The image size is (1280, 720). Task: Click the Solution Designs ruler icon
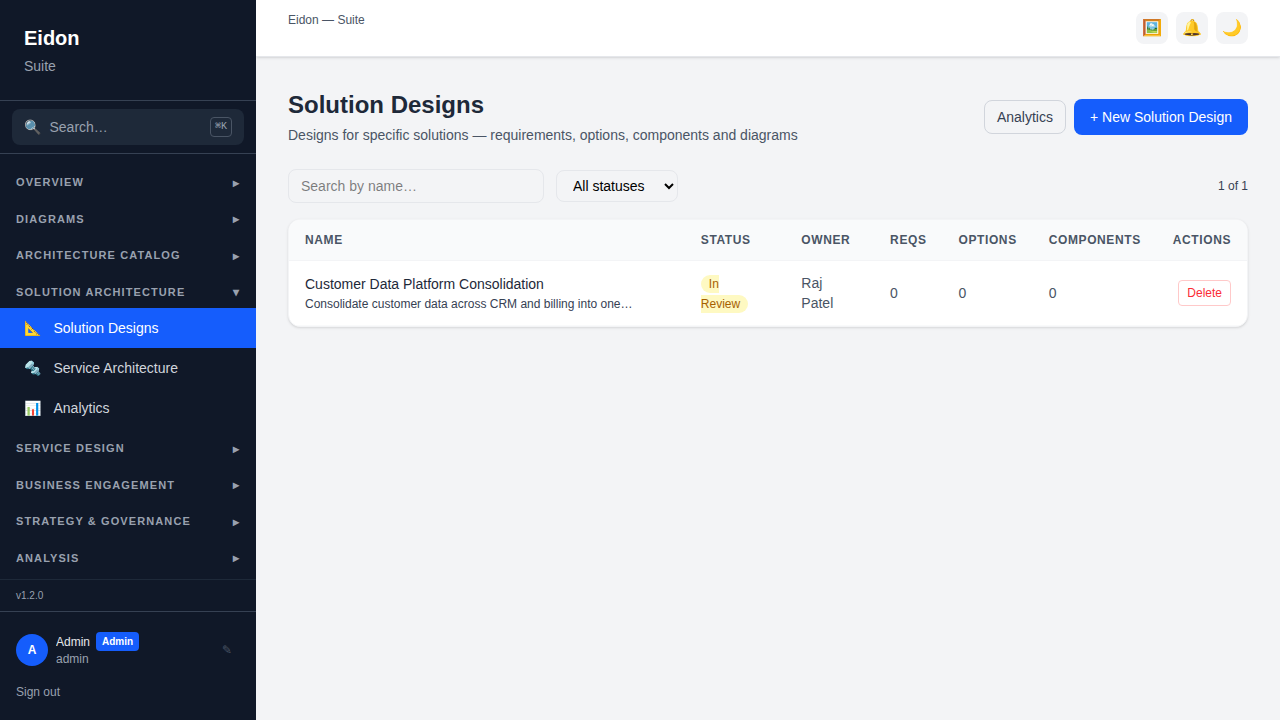tap(33, 328)
